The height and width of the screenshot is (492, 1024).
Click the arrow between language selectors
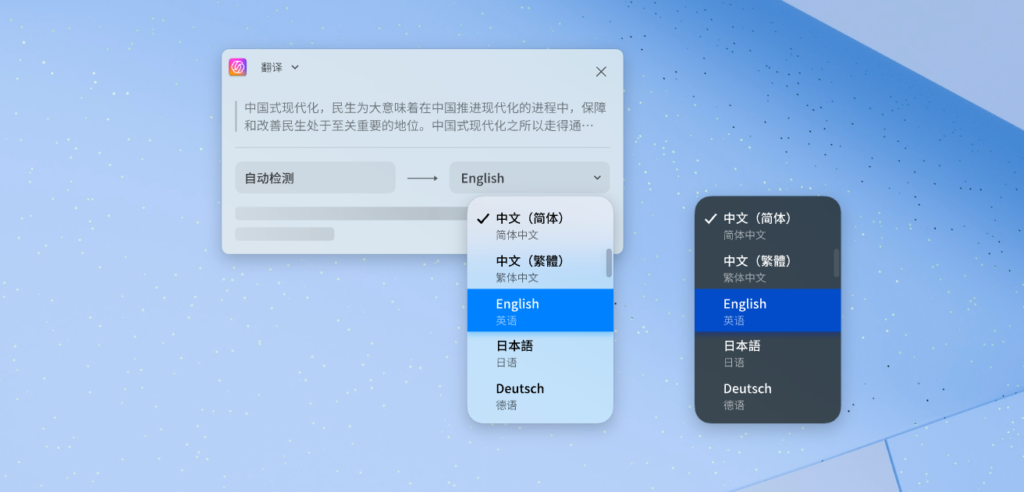(x=423, y=178)
